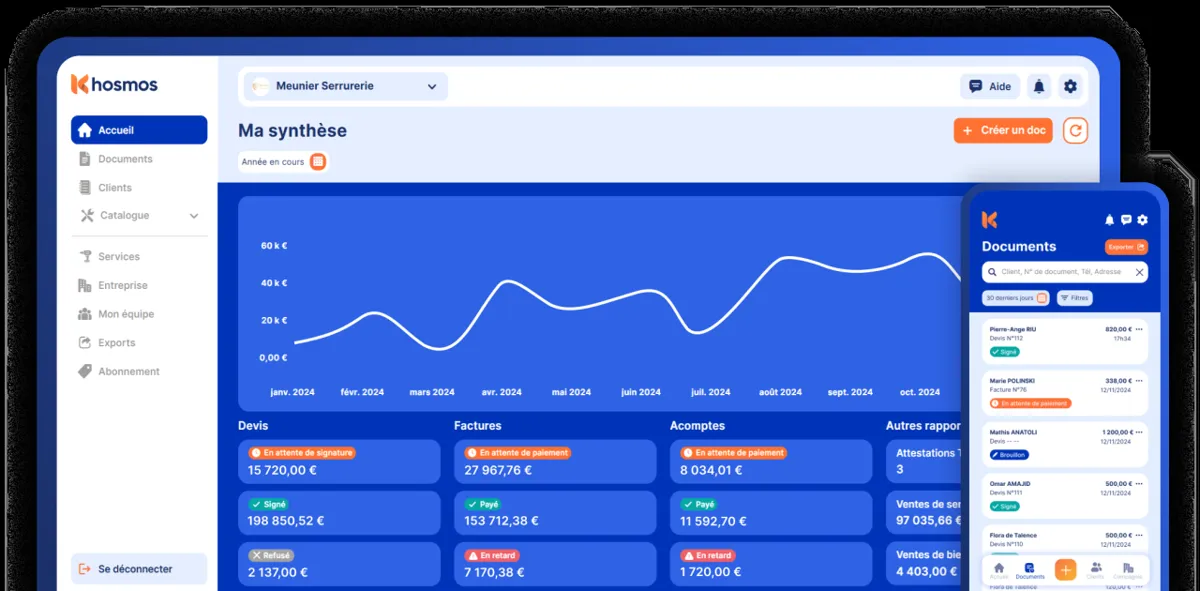
Task: Open the Année en cours date filter
Action: (283, 162)
